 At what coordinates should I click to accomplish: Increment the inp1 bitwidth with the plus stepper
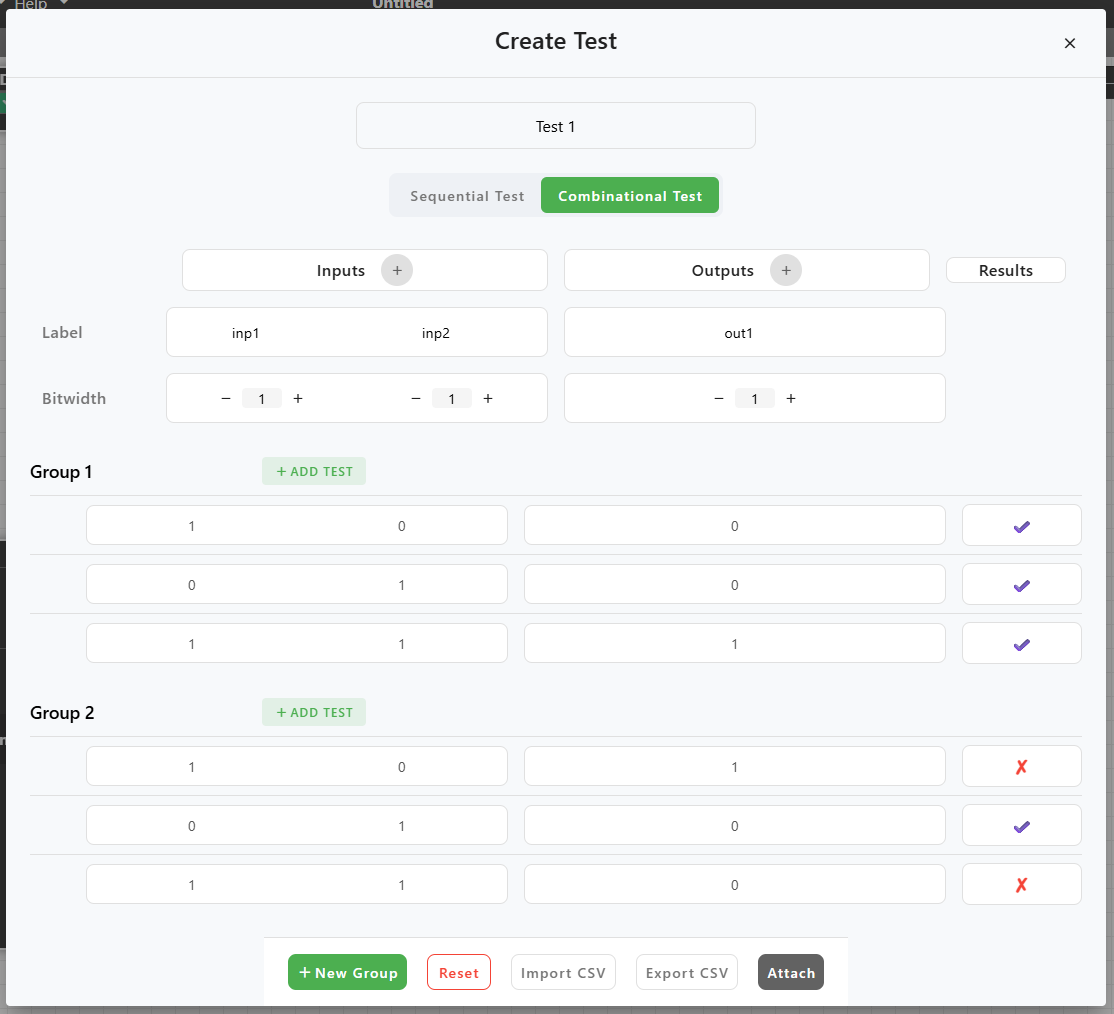pos(298,398)
